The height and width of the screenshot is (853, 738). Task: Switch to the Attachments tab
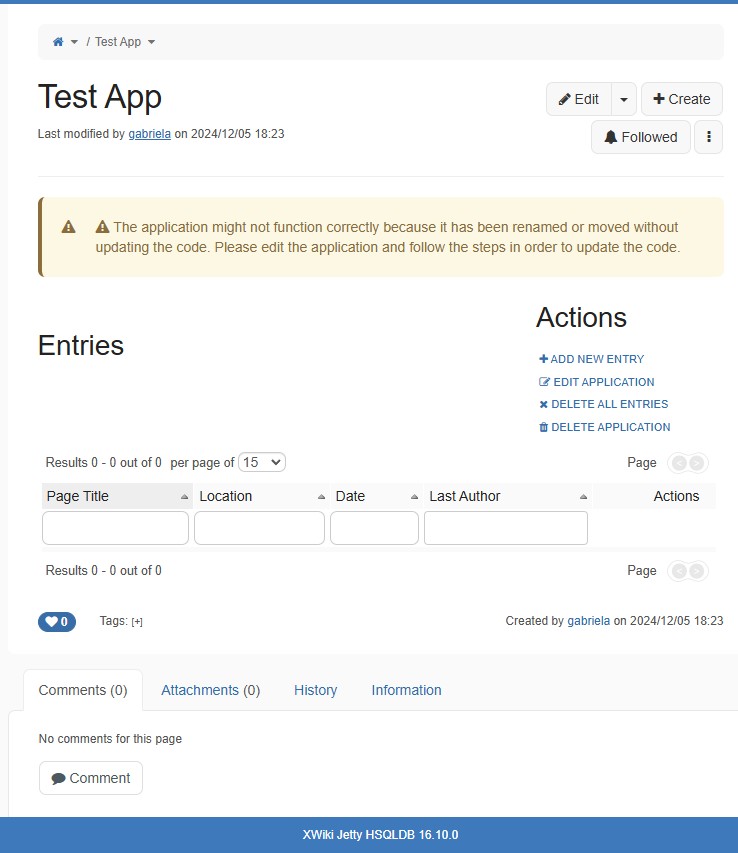click(x=210, y=690)
